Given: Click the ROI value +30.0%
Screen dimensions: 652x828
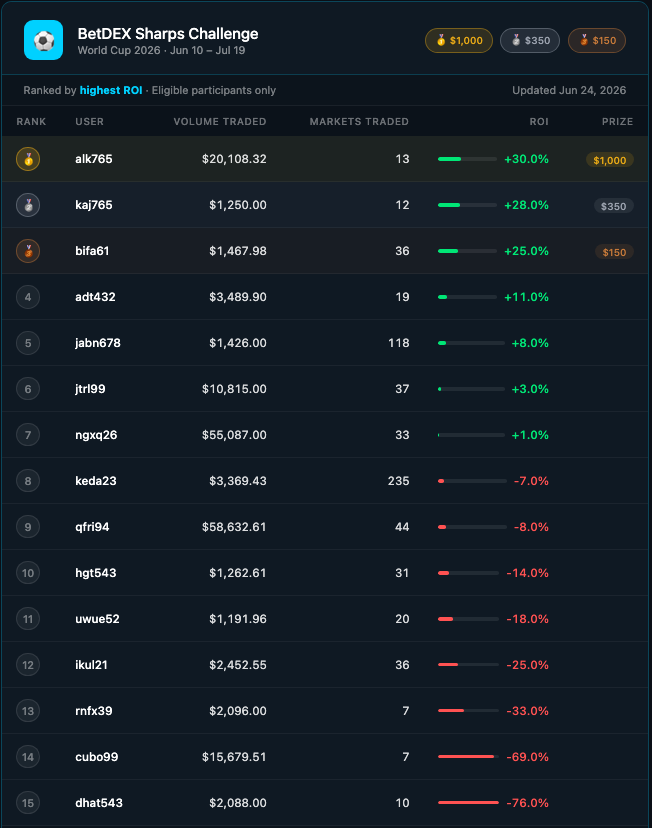Looking at the screenshot, I should (x=526, y=159).
